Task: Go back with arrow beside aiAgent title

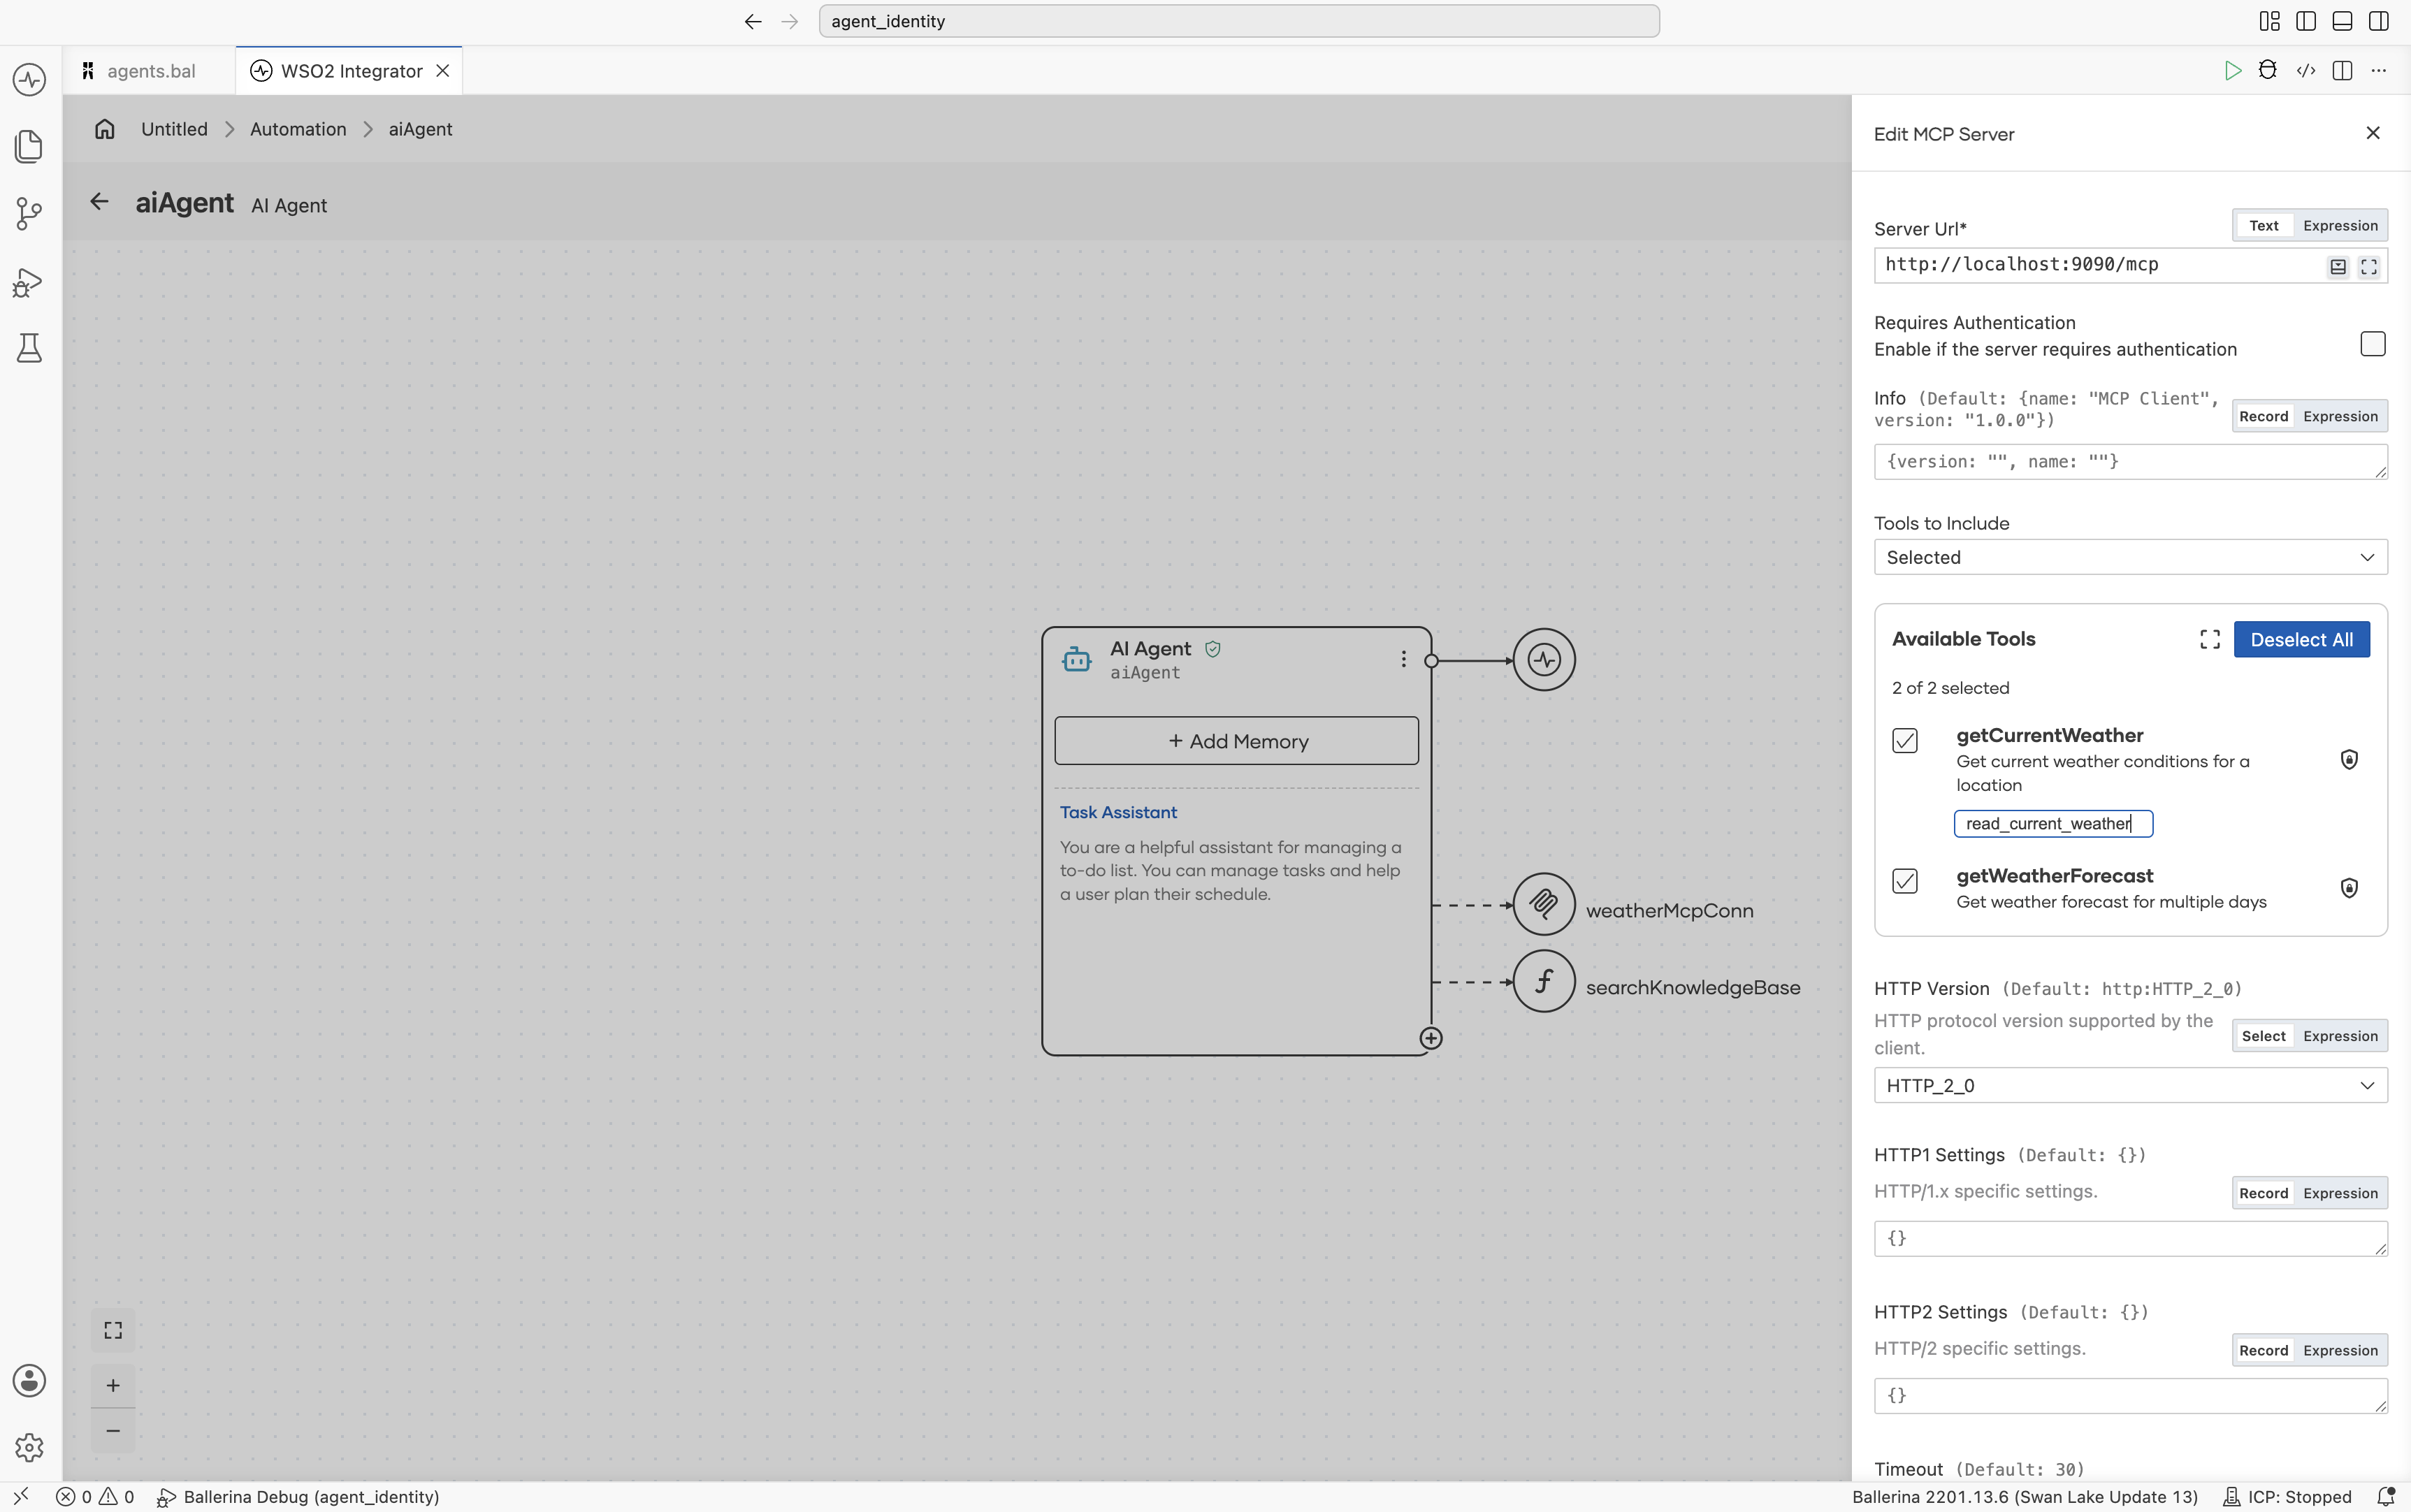Action: coord(99,202)
